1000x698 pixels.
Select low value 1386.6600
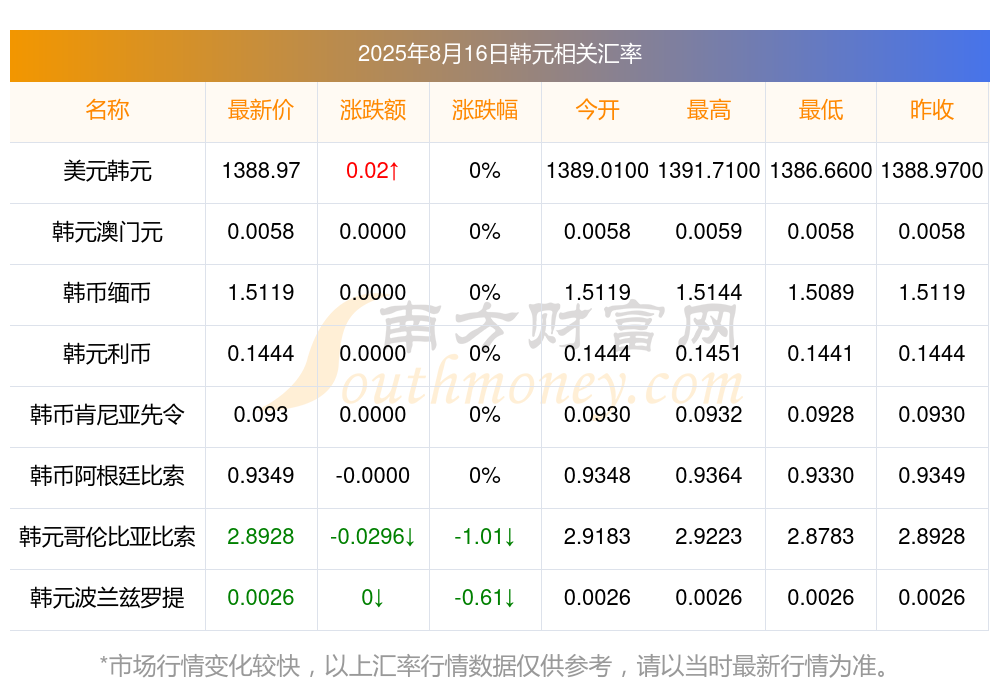coord(821,171)
